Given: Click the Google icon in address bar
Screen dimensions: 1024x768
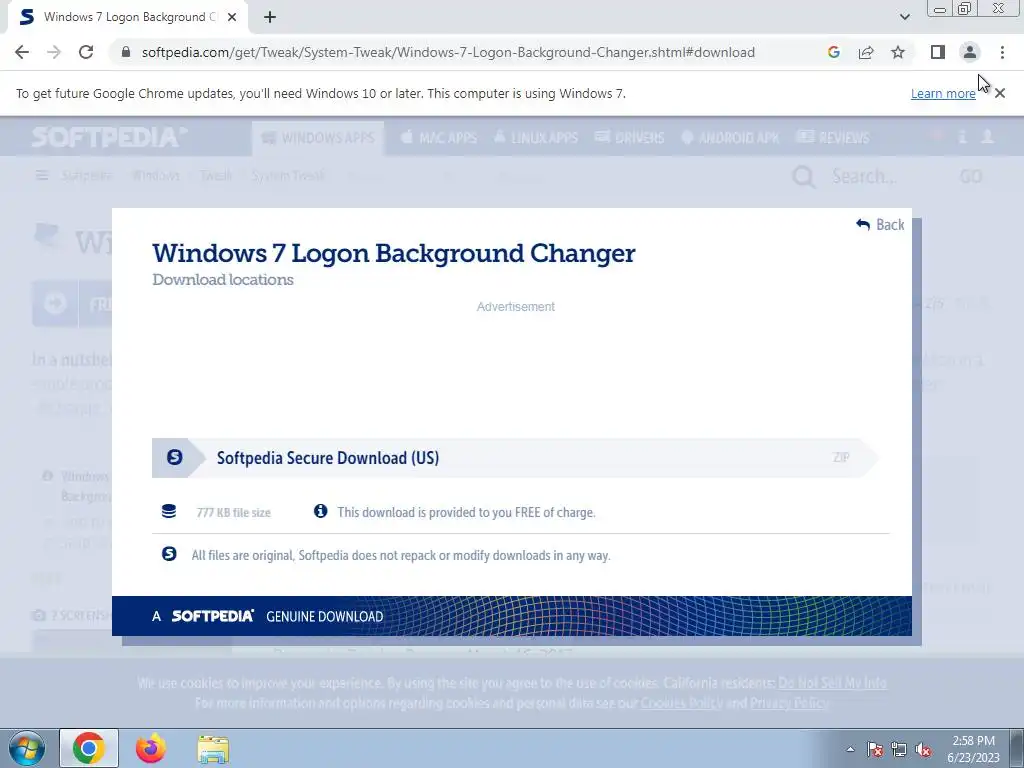Looking at the screenshot, I should tap(833, 52).
